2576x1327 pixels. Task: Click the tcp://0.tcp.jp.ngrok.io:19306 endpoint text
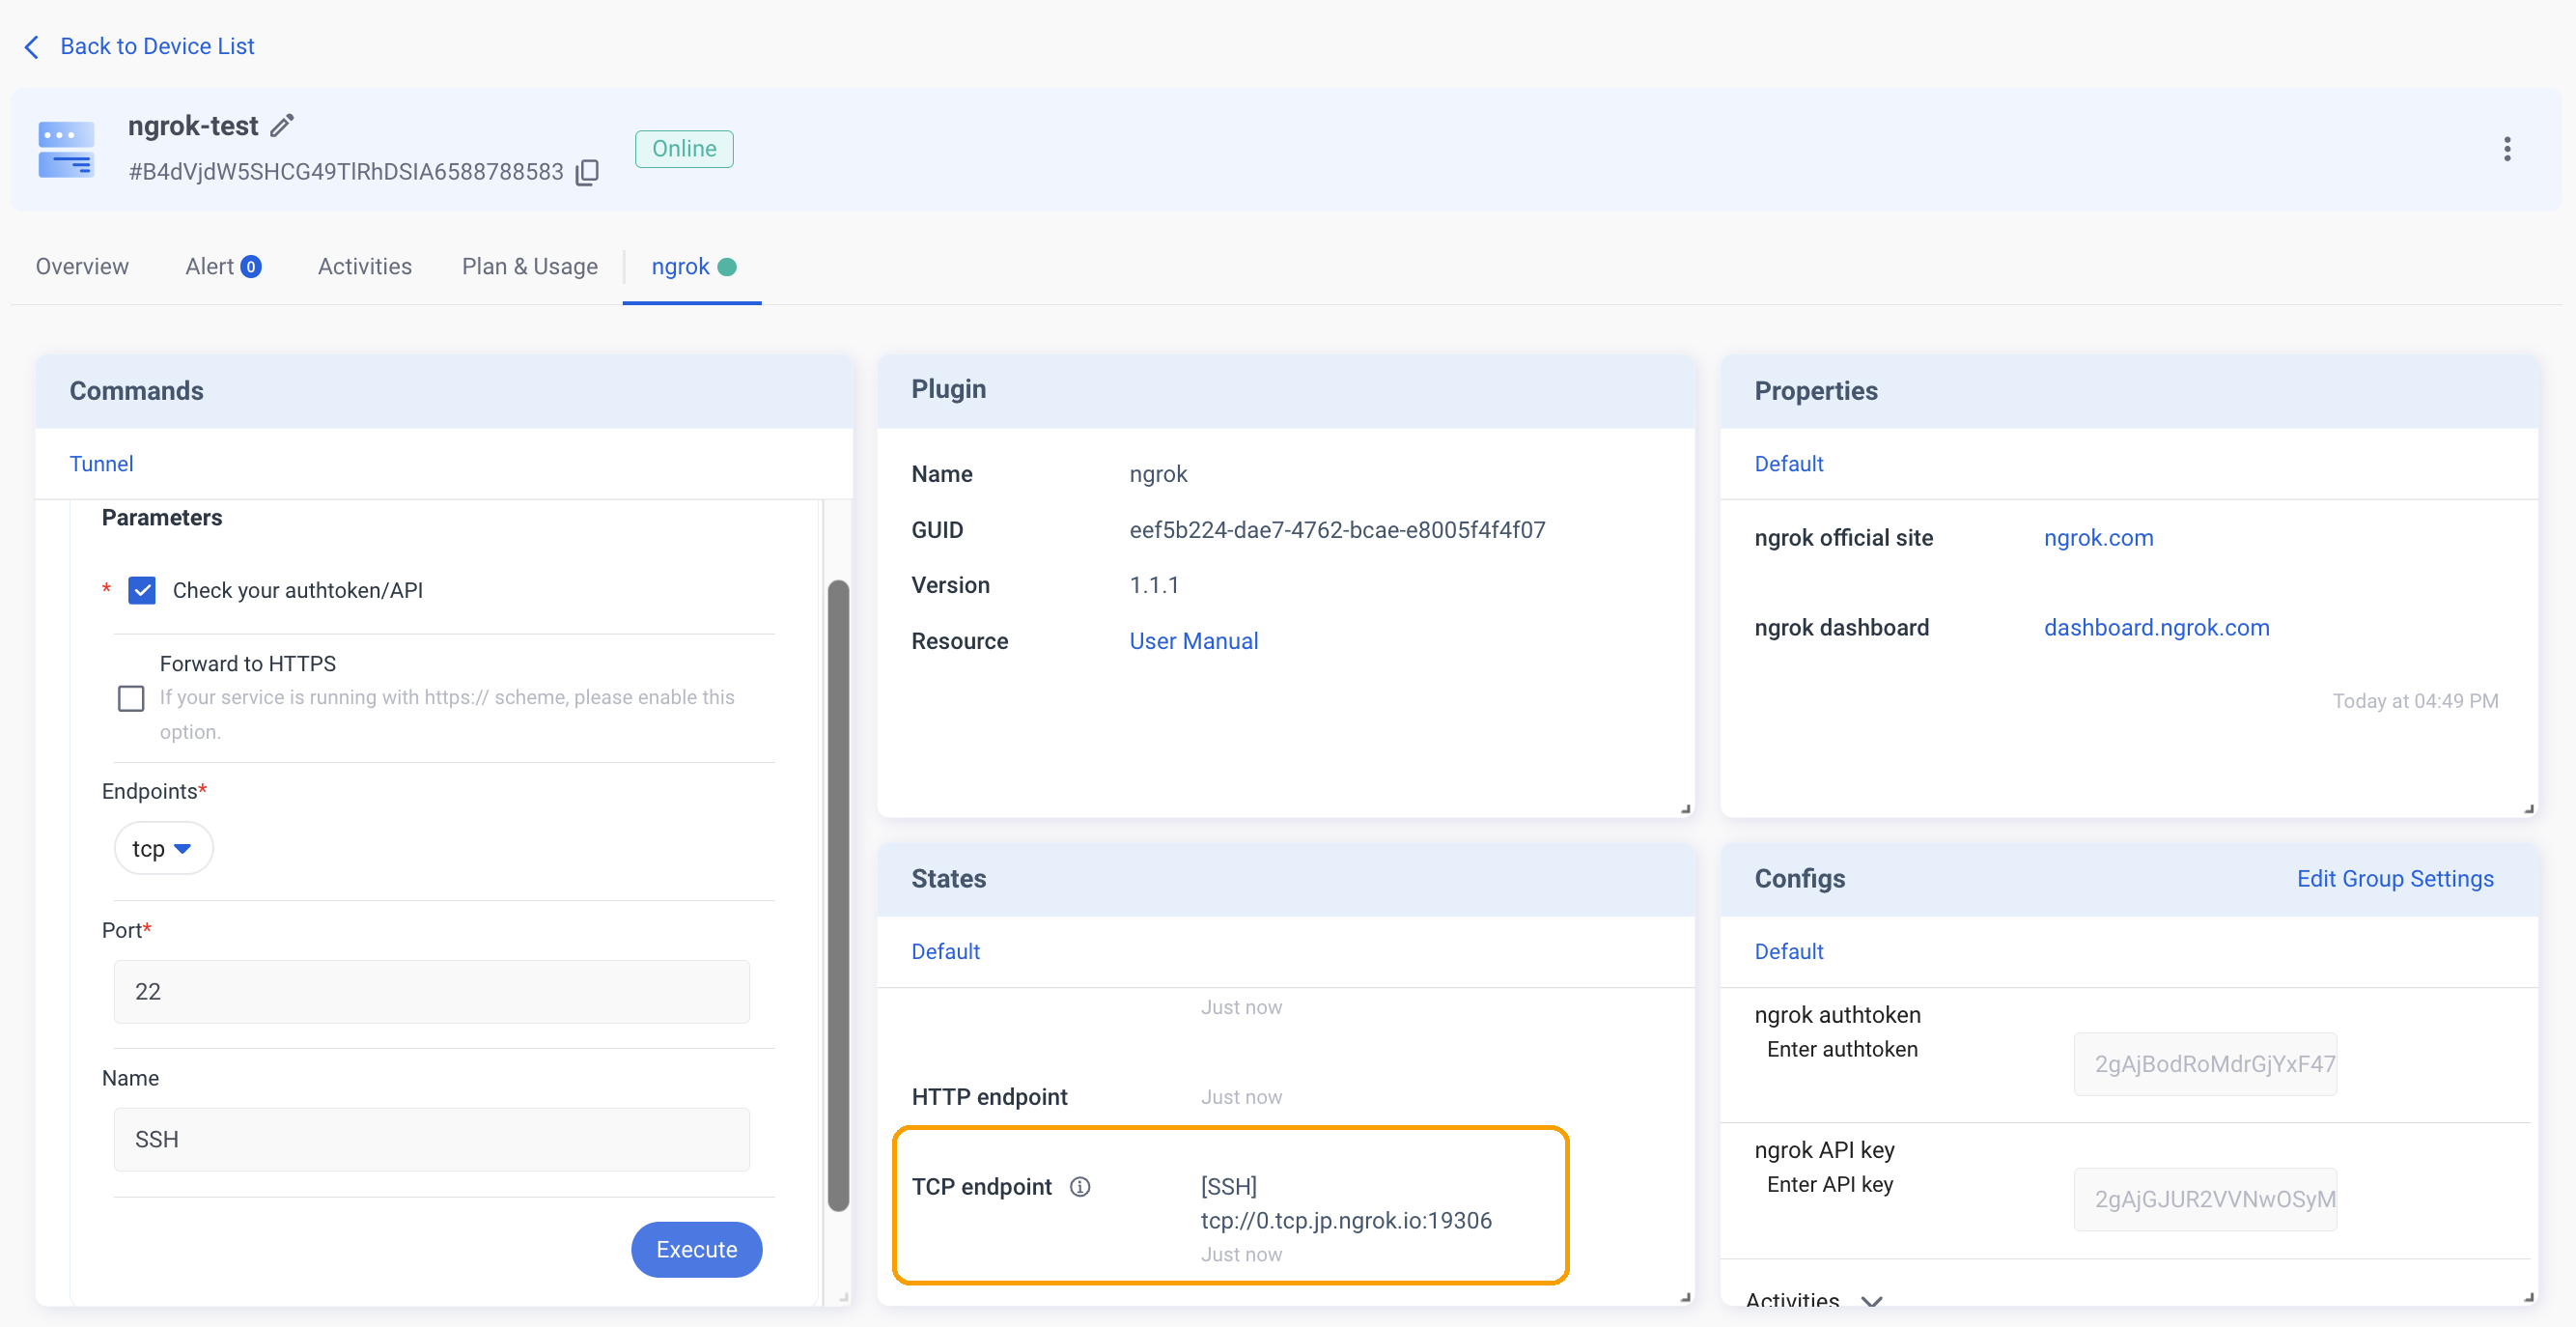[x=1345, y=1220]
